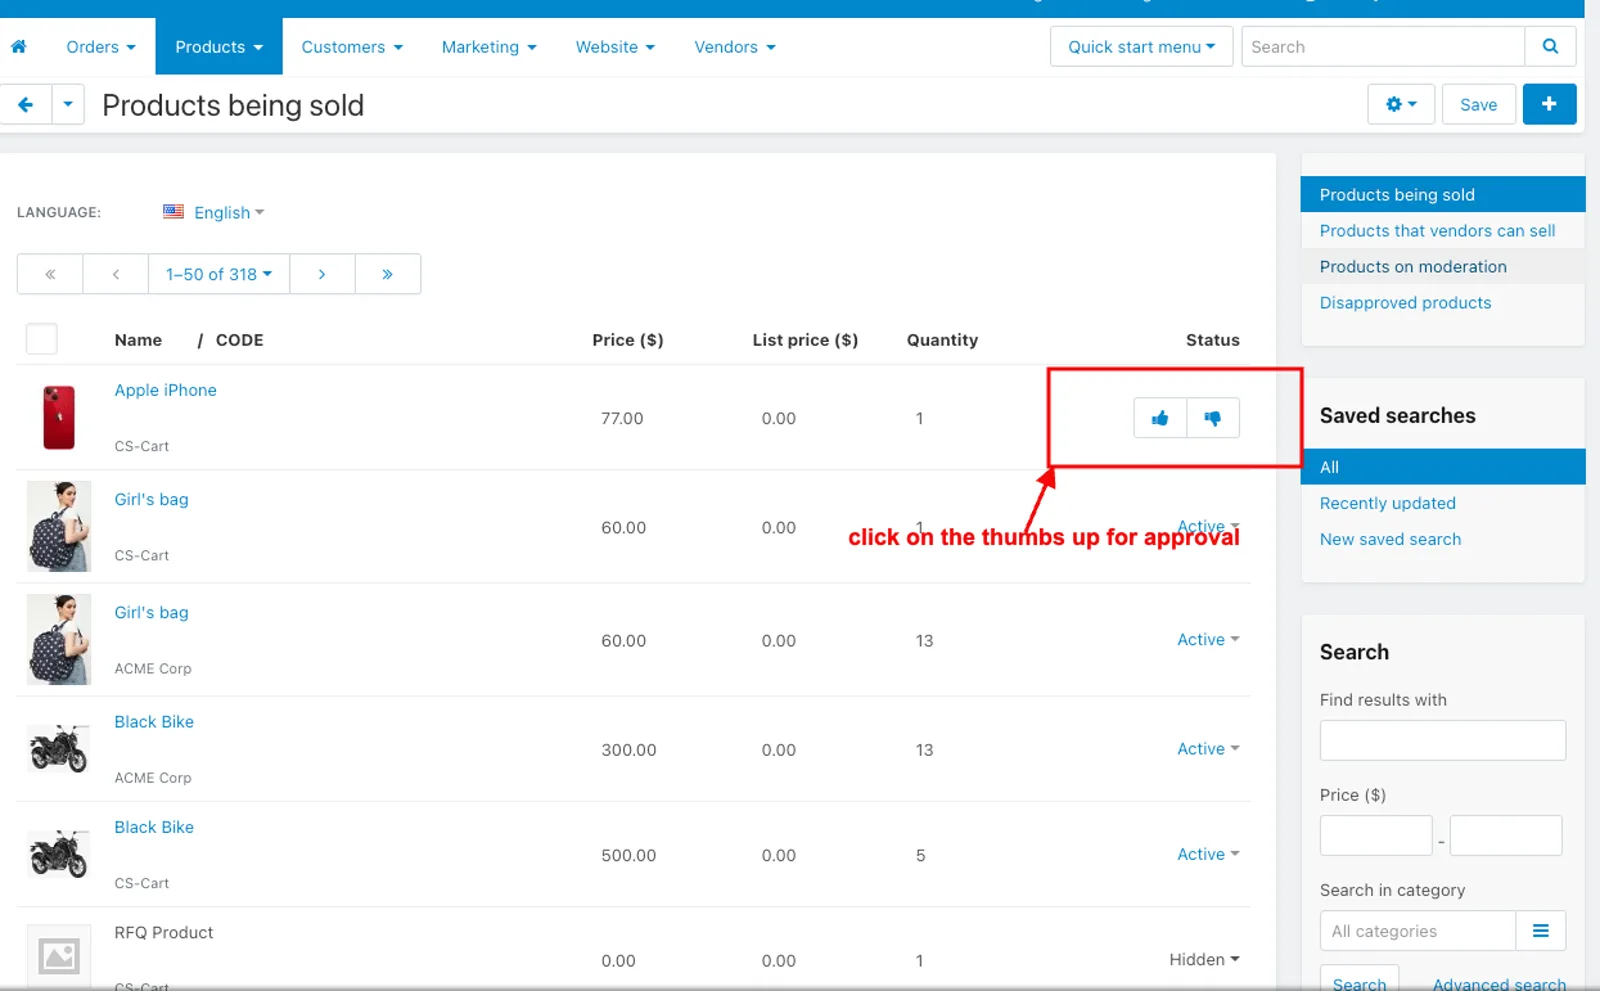Image resolution: width=1600 pixels, height=991 pixels.
Task: Click the Save button
Action: pos(1478,104)
